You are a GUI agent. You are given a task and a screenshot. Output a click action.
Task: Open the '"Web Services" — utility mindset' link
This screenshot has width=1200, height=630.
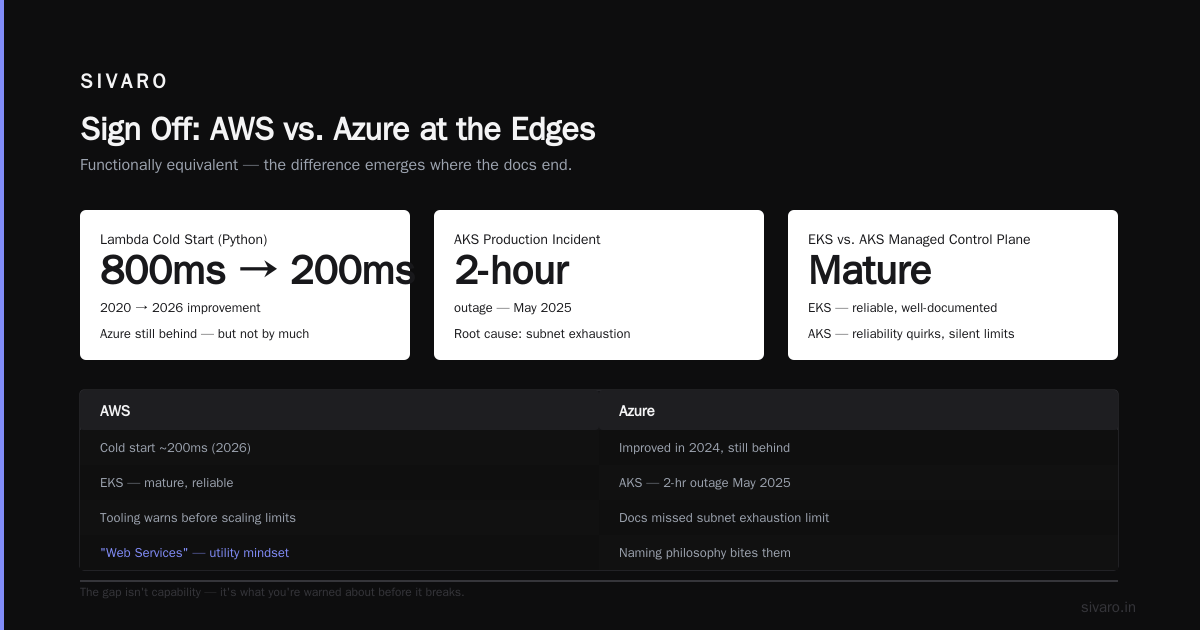pyautogui.click(x=194, y=553)
